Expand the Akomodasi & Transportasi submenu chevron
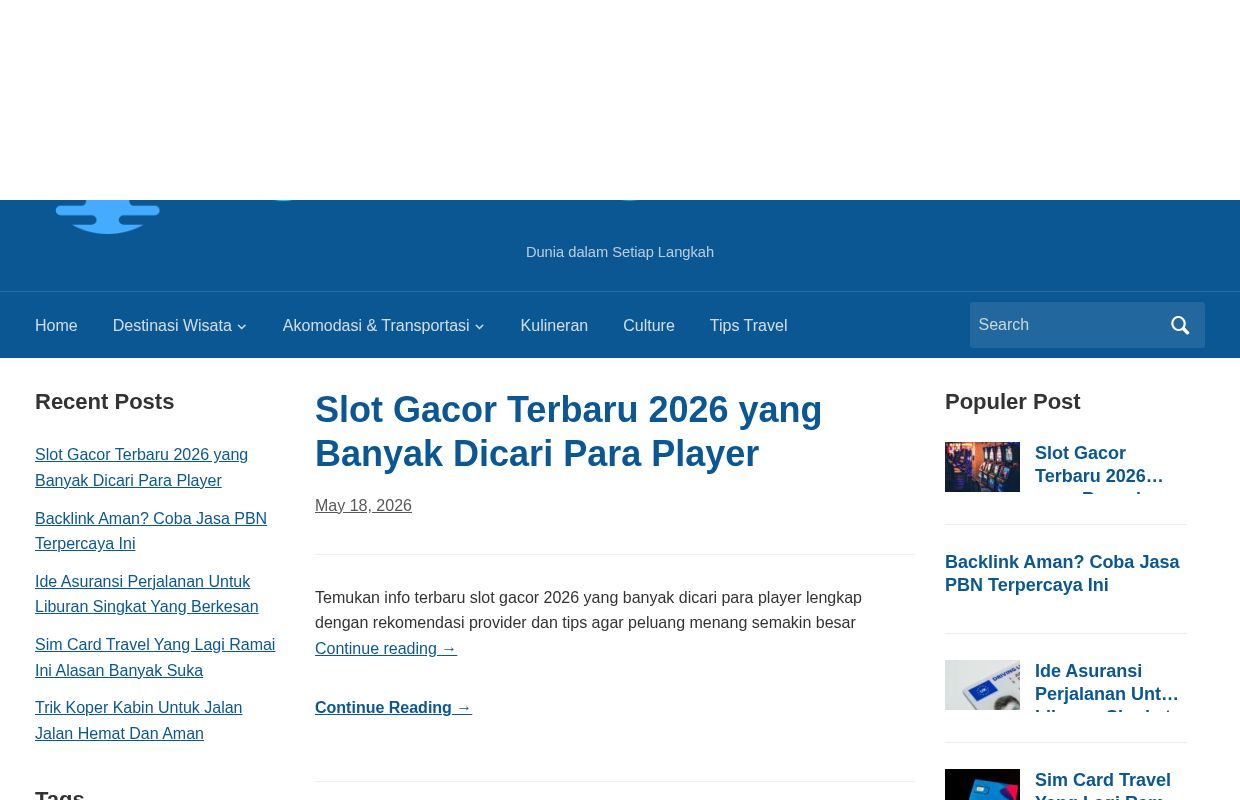 tap(479, 326)
